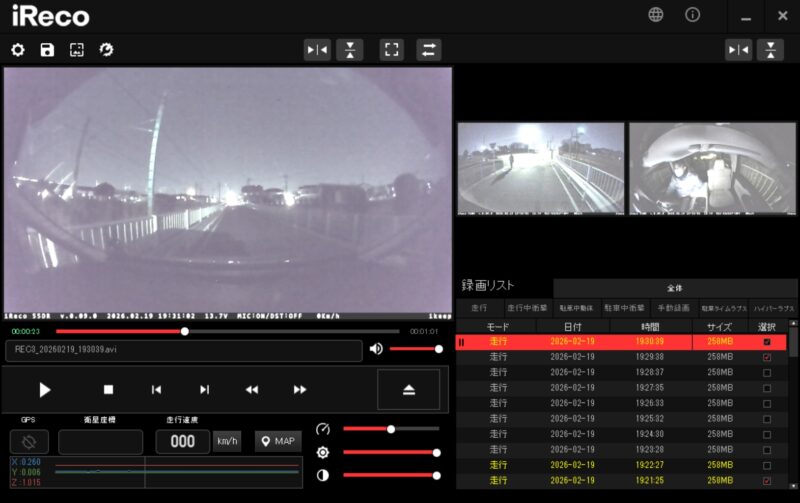
Task: Click the screenshot capture icon
Action: click(76, 50)
